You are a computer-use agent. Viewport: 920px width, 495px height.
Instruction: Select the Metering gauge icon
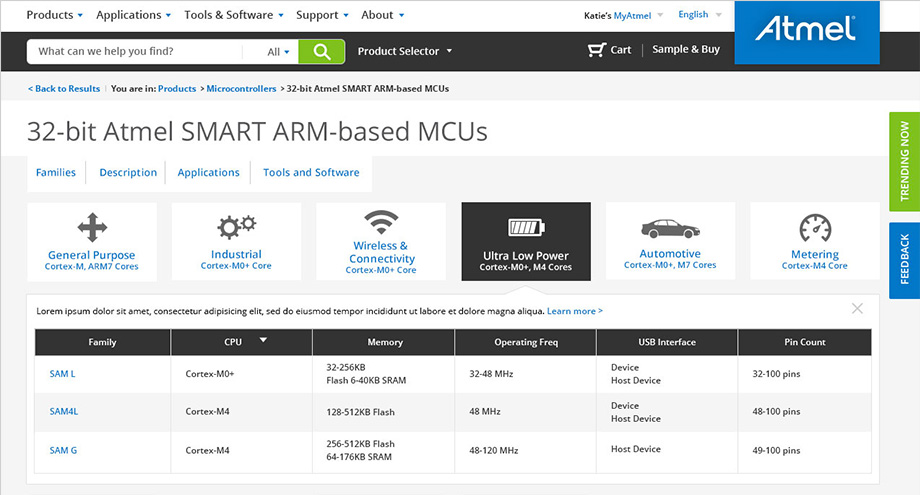point(815,228)
